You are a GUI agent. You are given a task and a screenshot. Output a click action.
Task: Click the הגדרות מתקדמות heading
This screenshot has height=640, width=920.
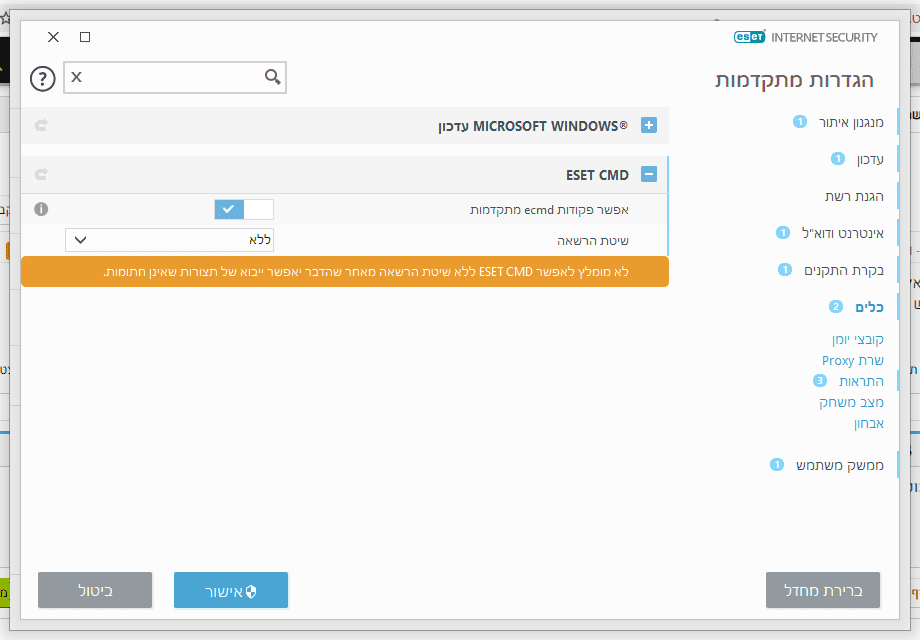click(x=794, y=80)
